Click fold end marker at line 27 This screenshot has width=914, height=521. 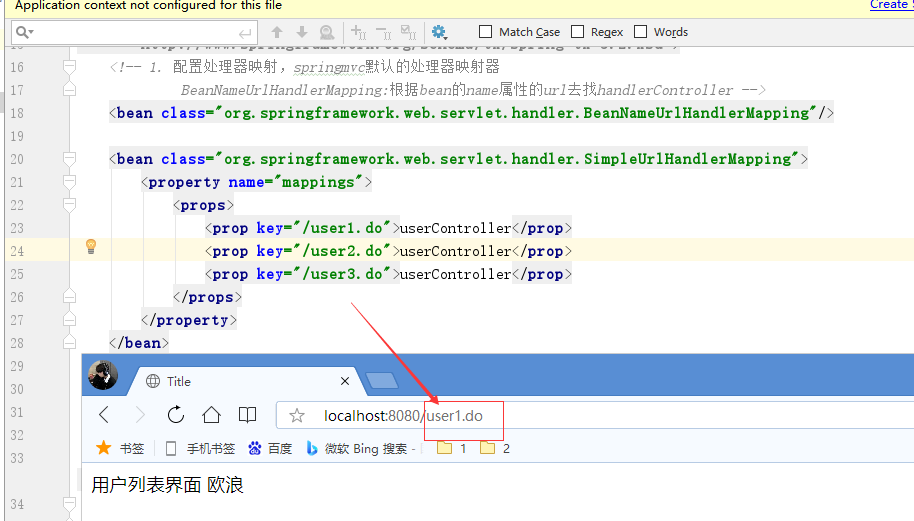[x=69, y=320]
